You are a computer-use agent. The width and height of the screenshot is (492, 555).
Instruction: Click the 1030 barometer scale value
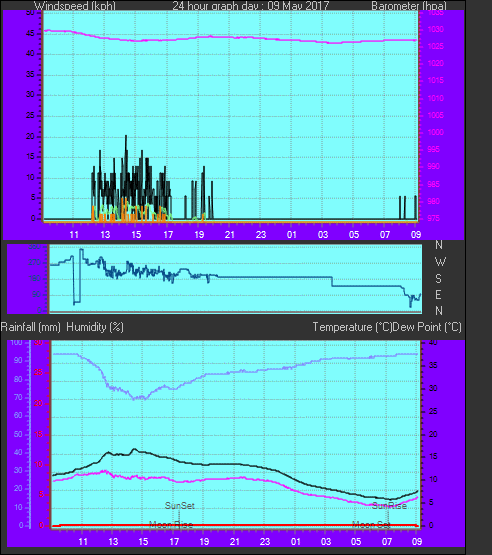tap(435, 29)
